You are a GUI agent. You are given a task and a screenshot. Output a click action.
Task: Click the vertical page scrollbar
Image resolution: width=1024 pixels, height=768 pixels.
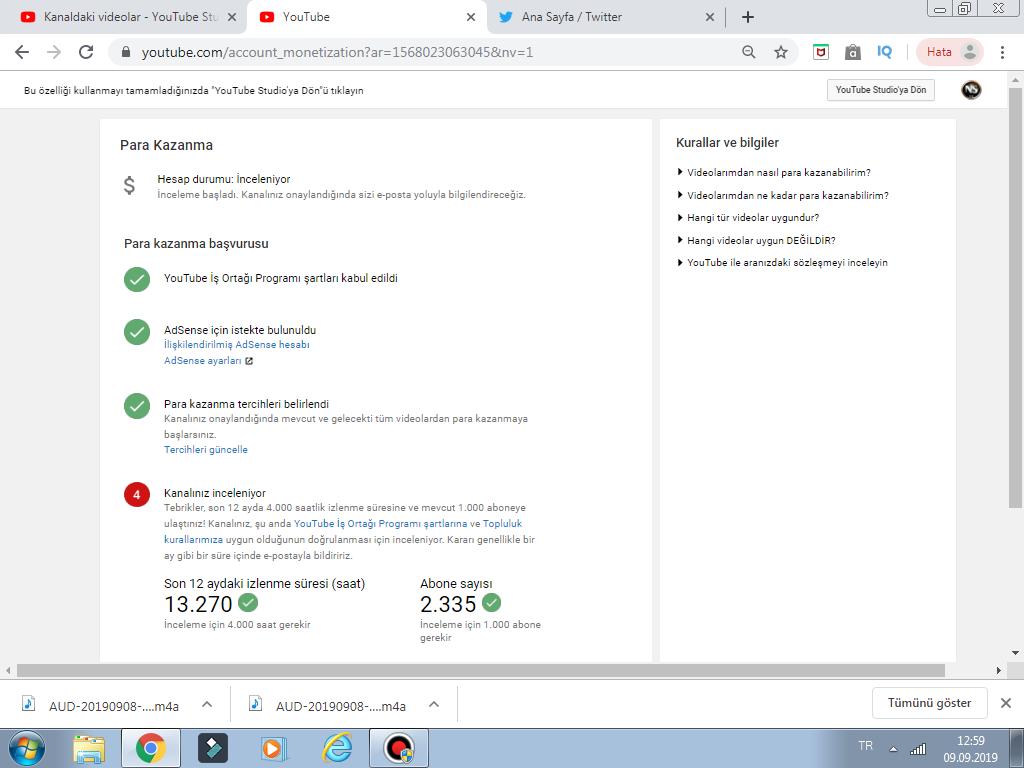pyautogui.click(x=1015, y=297)
